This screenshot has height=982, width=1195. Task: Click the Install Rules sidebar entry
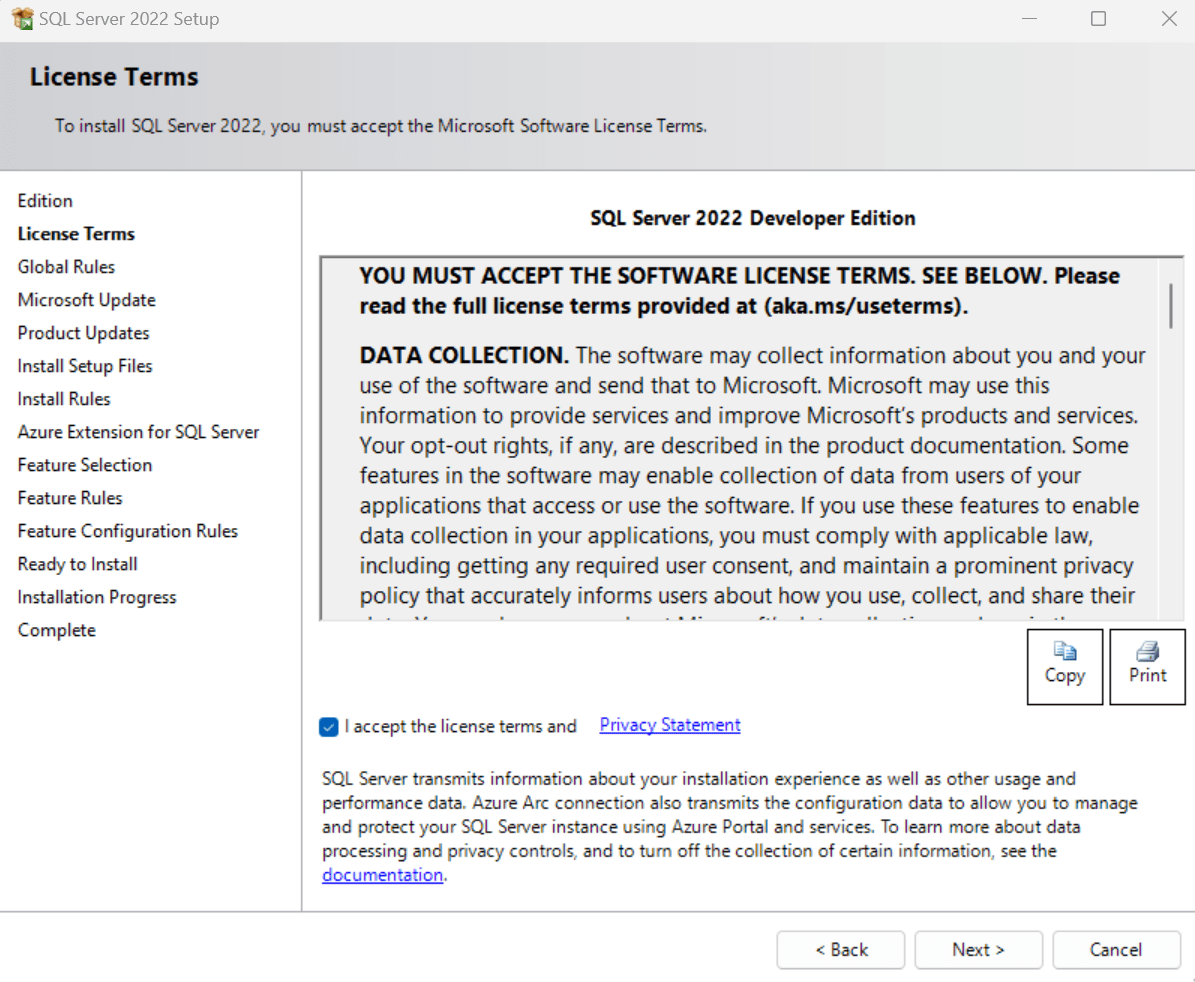(64, 399)
